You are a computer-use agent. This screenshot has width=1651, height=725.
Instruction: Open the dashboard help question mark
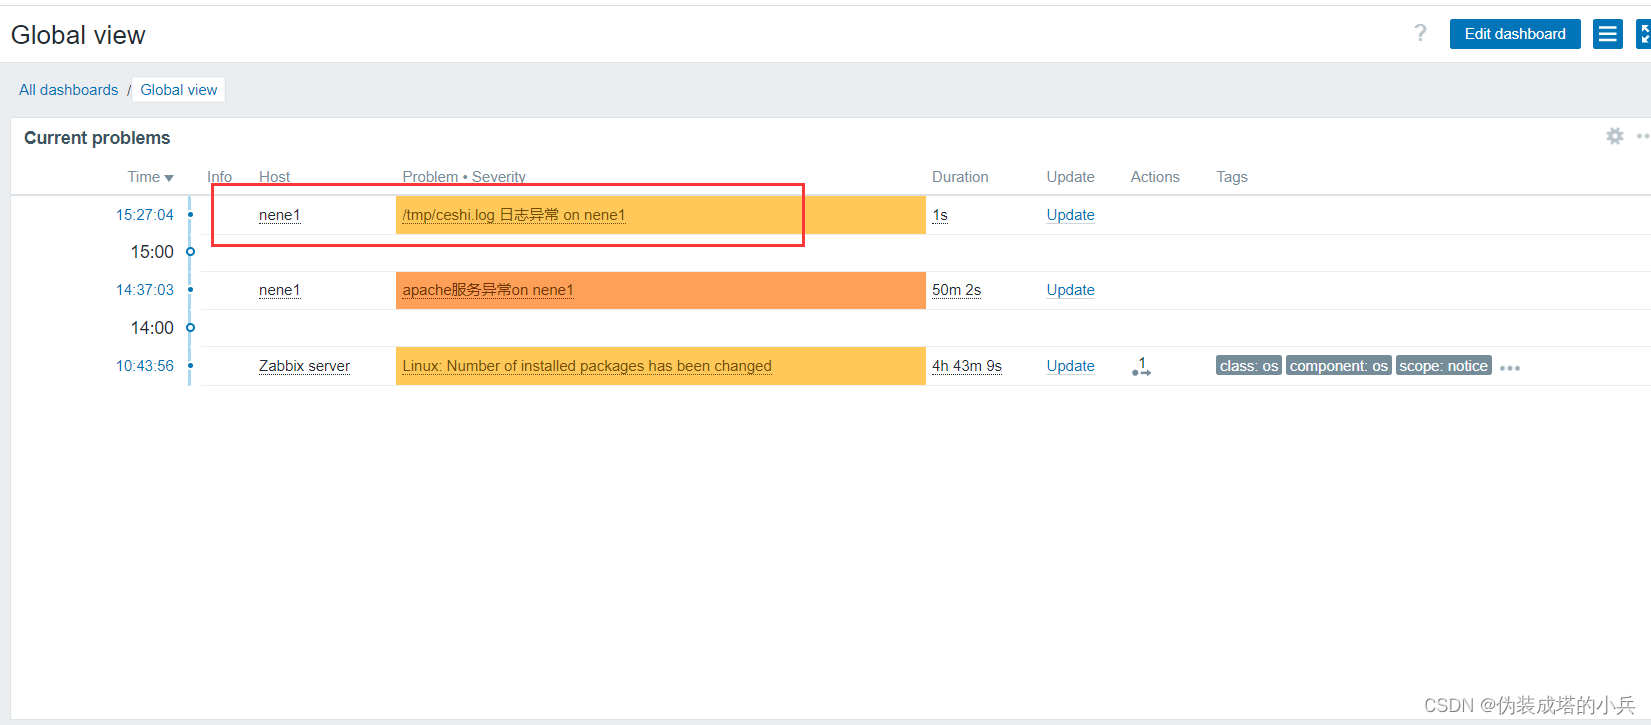[x=1420, y=33]
